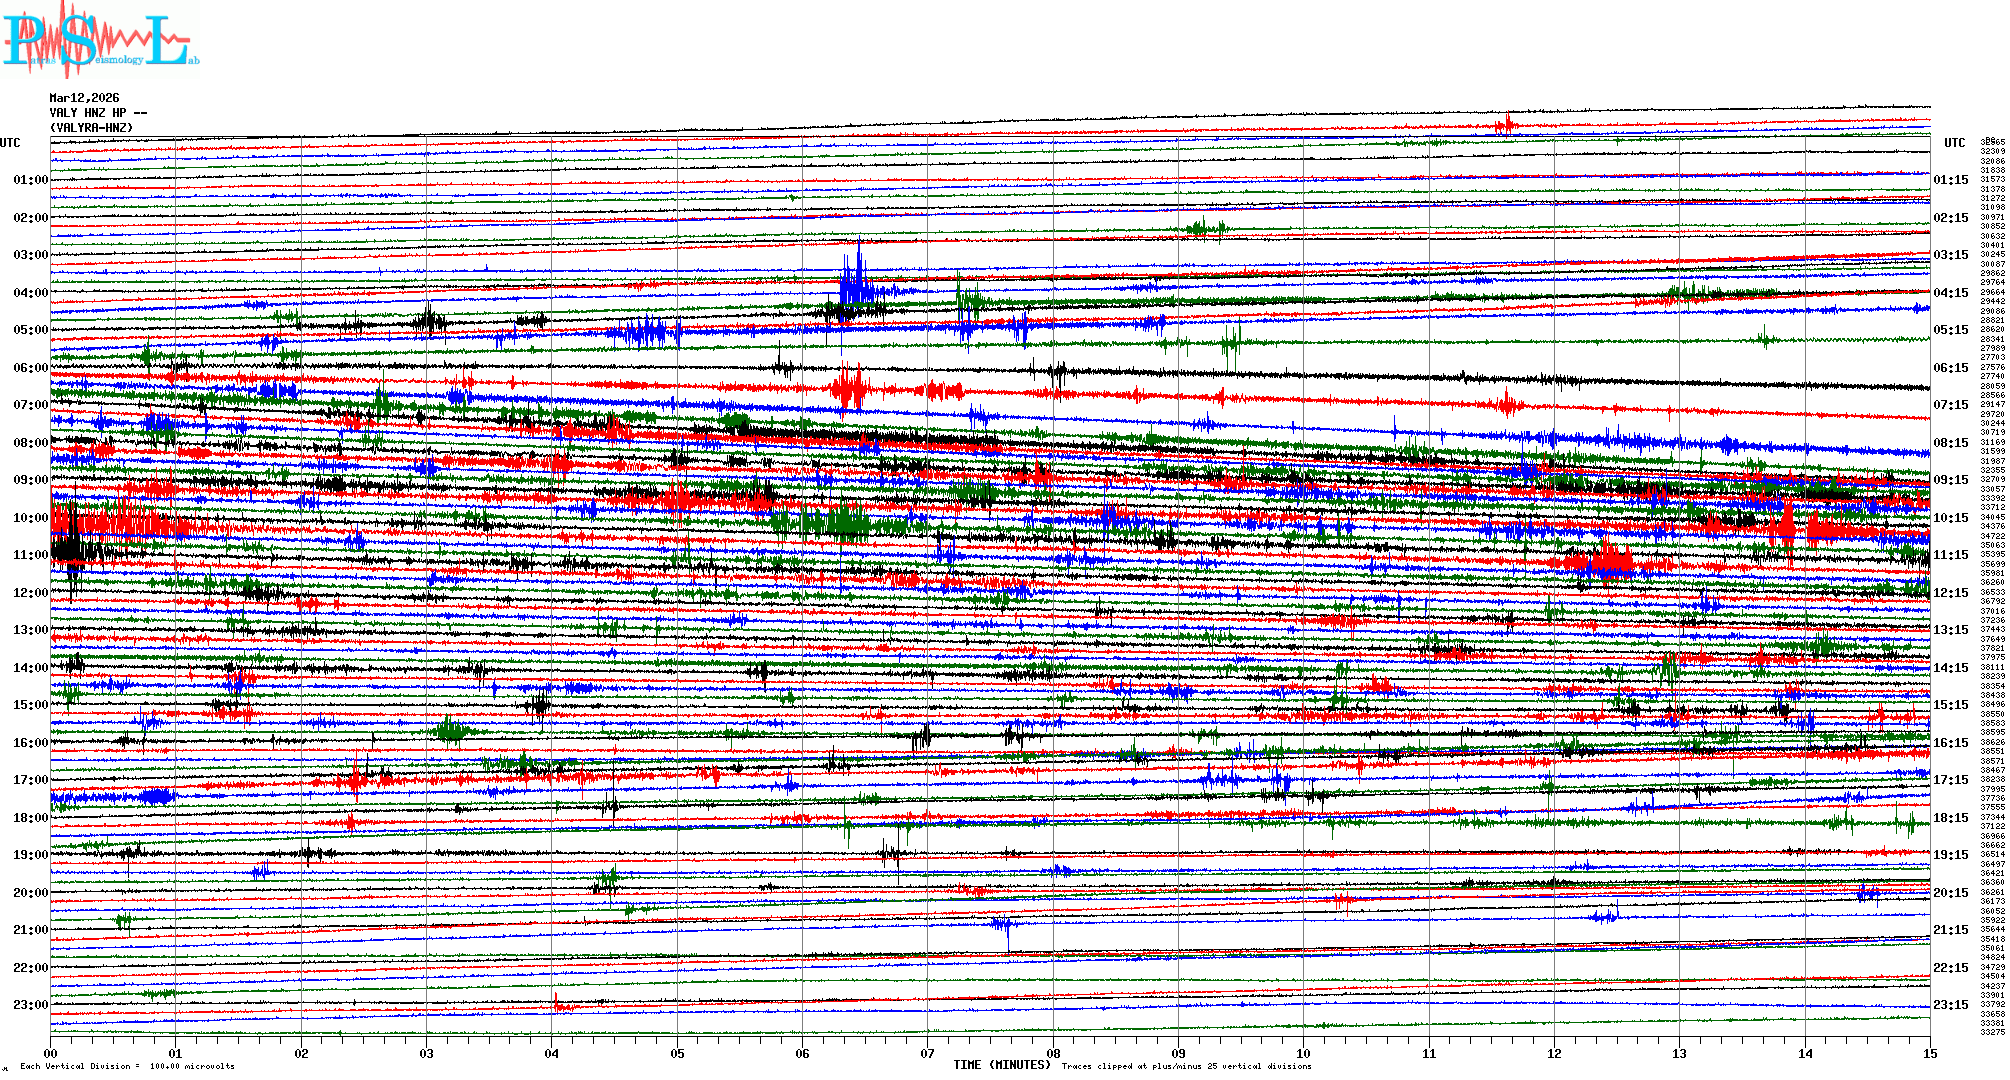Viewport: 2010px width, 1080px height.
Task: Click the right UTC axis label
Action: click(1954, 143)
